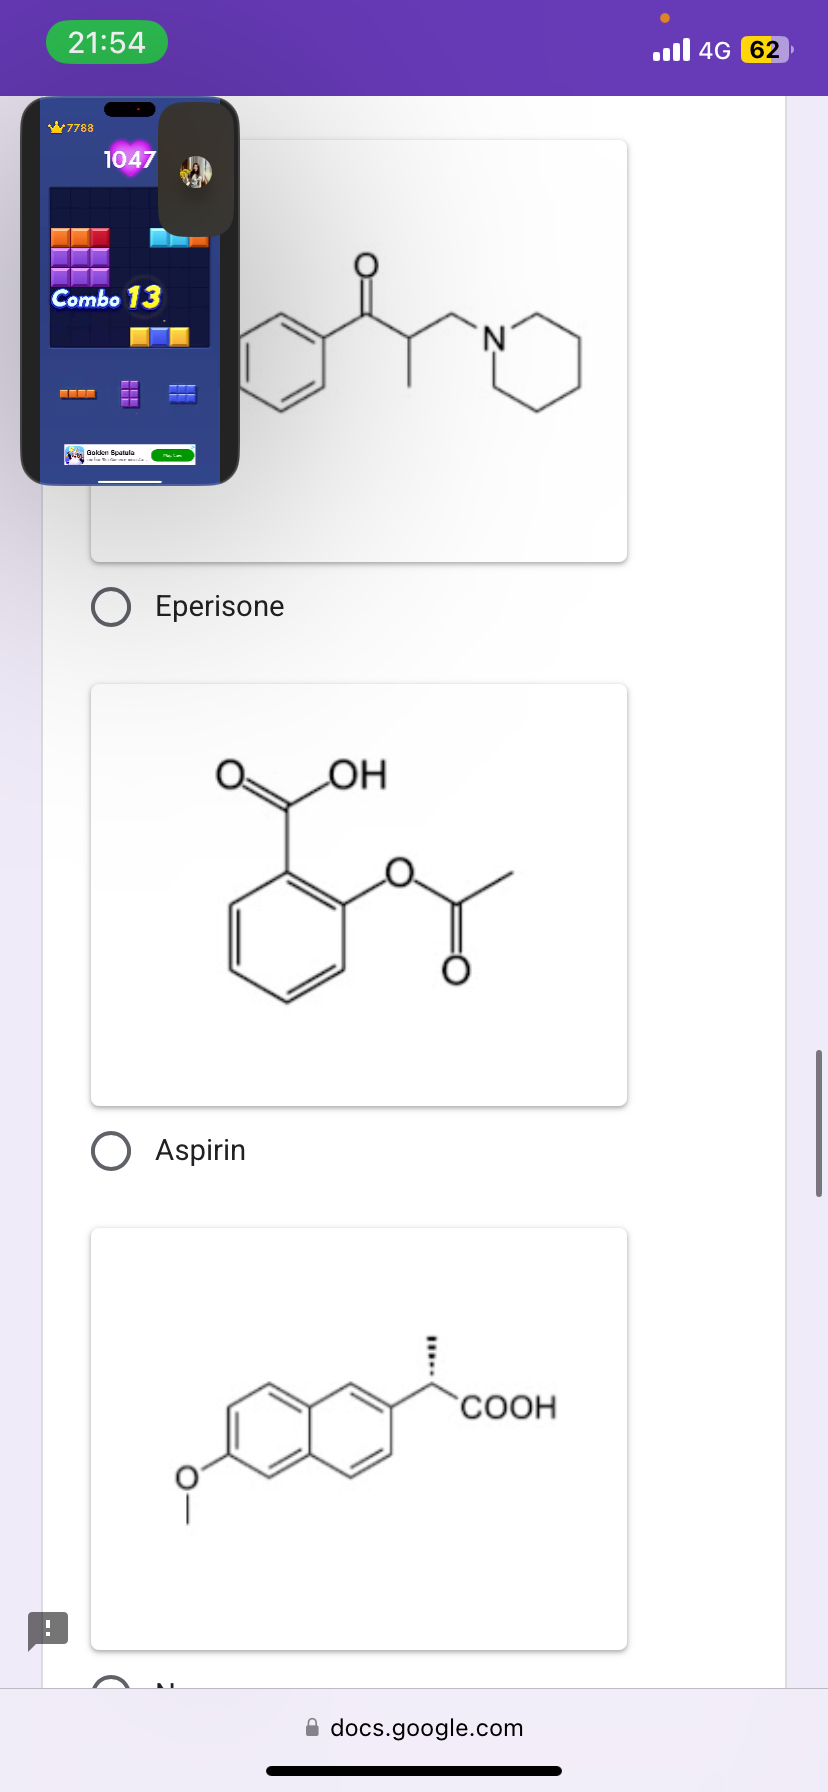Tap the circular video call participant bubble
This screenshot has height=1792, width=828.
(197, 171)
